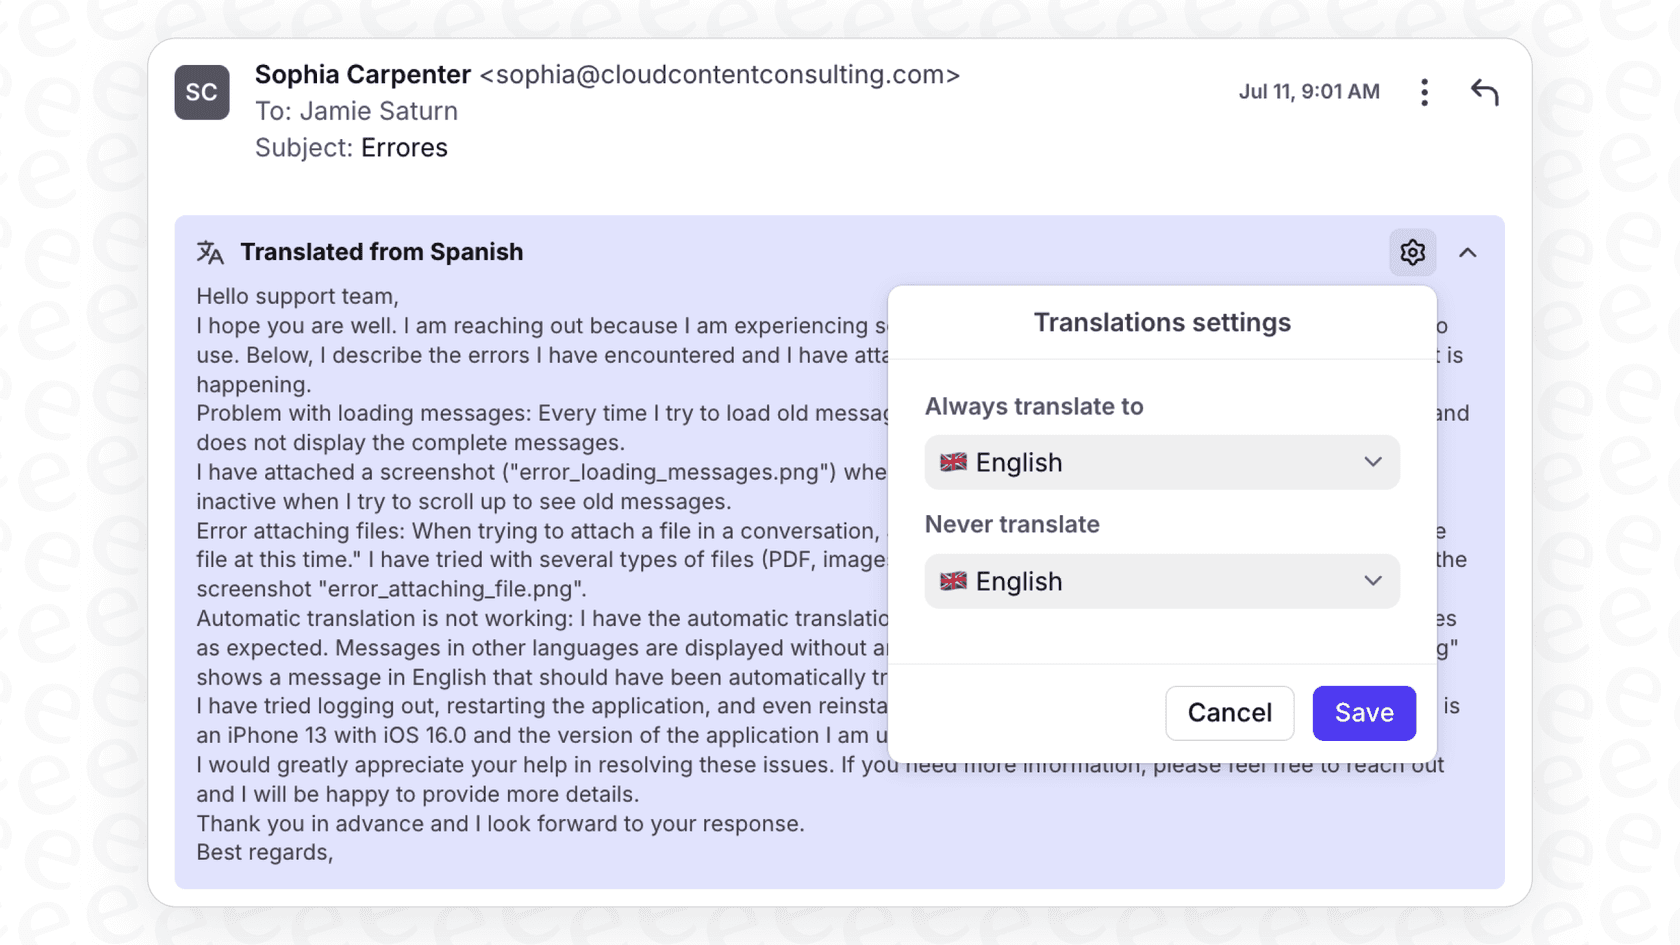Image resolution: width=1680 pixels, height=945 pixels.
Task: Click the timestamp "Jul 11, 9:01 AM"
Action: 1308,91
